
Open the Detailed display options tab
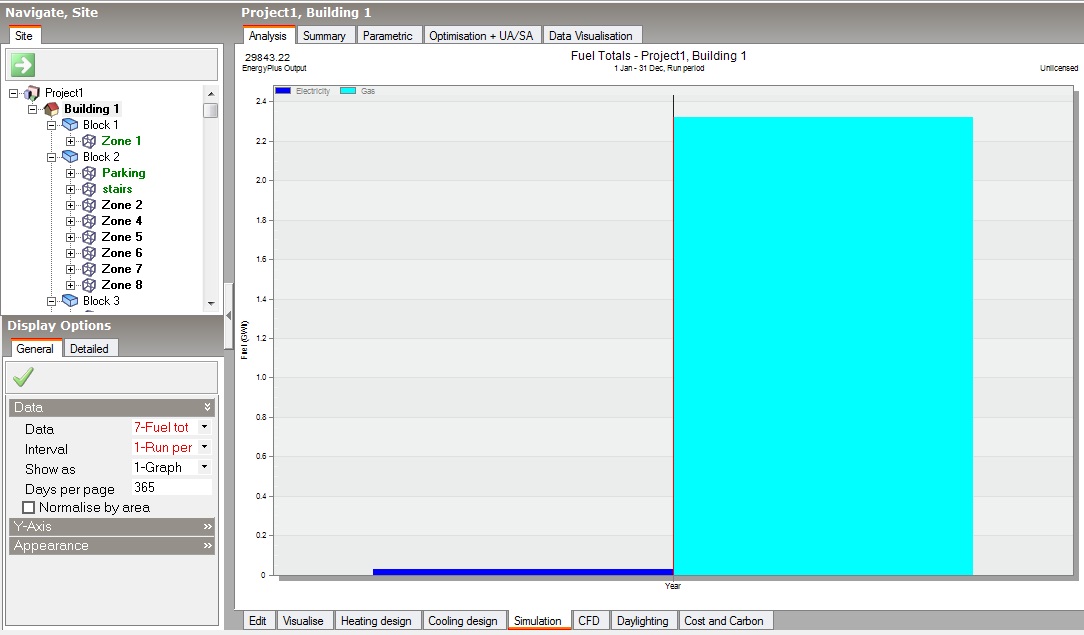pos(89,349)
